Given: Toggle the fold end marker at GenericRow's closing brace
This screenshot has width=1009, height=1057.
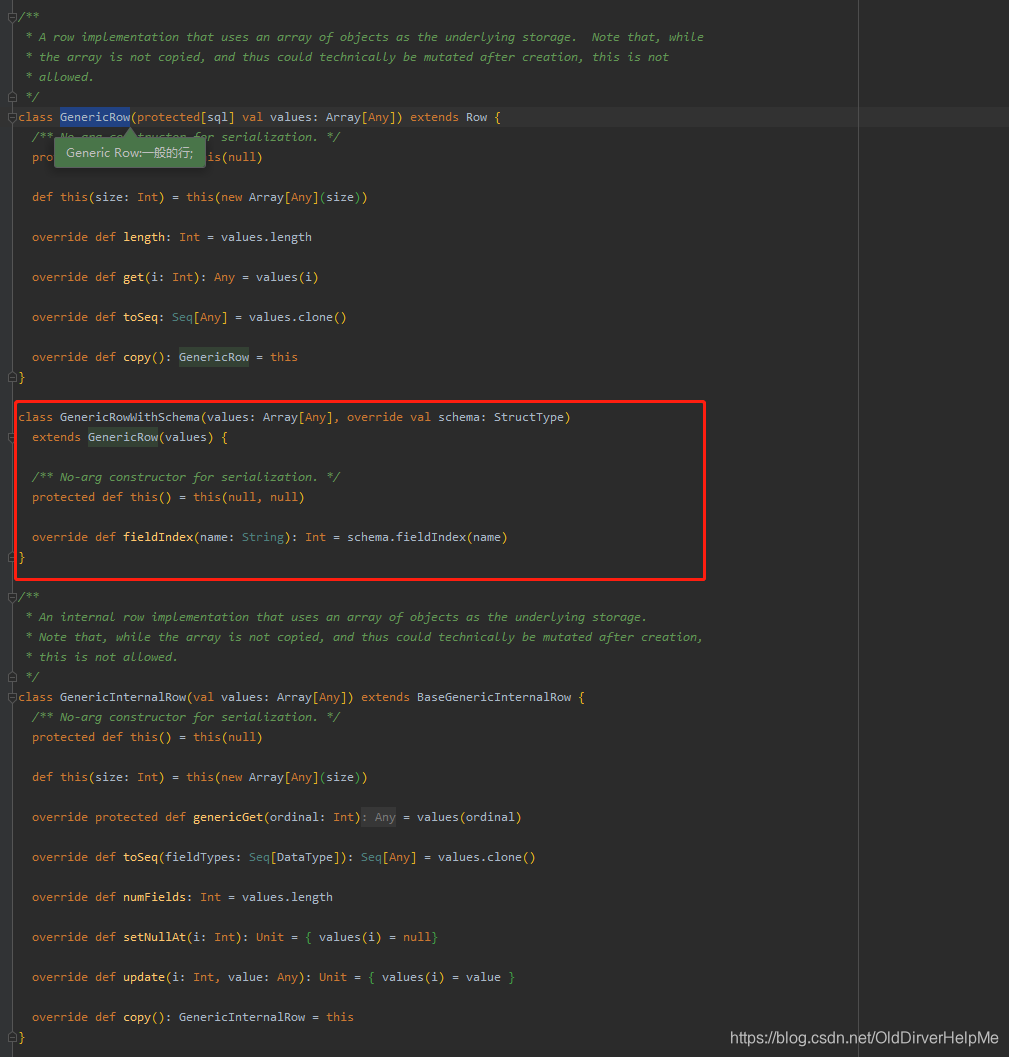Looking at the screenshot, I should (12, 378).
